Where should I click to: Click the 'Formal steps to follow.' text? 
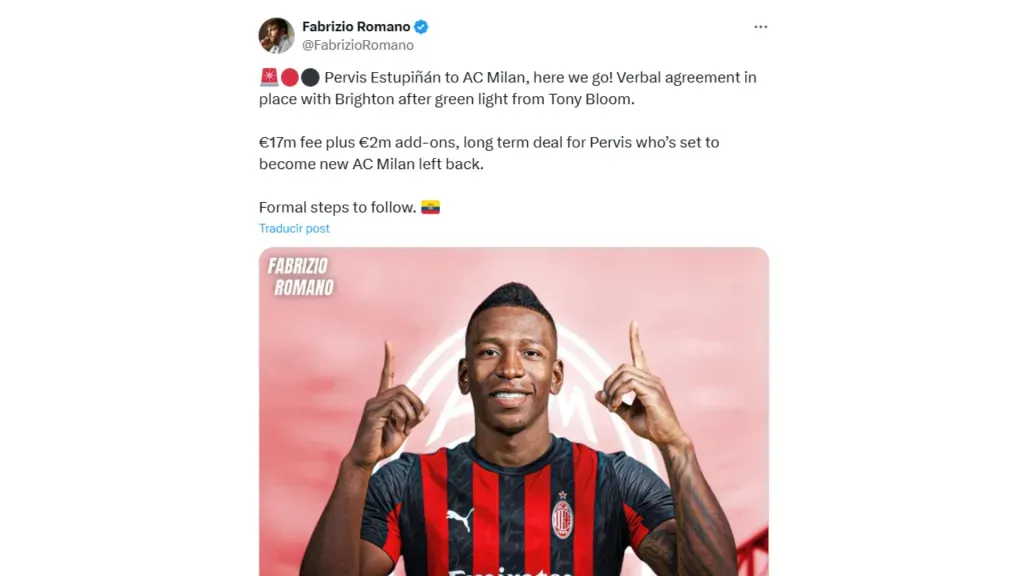coord(337,208)
